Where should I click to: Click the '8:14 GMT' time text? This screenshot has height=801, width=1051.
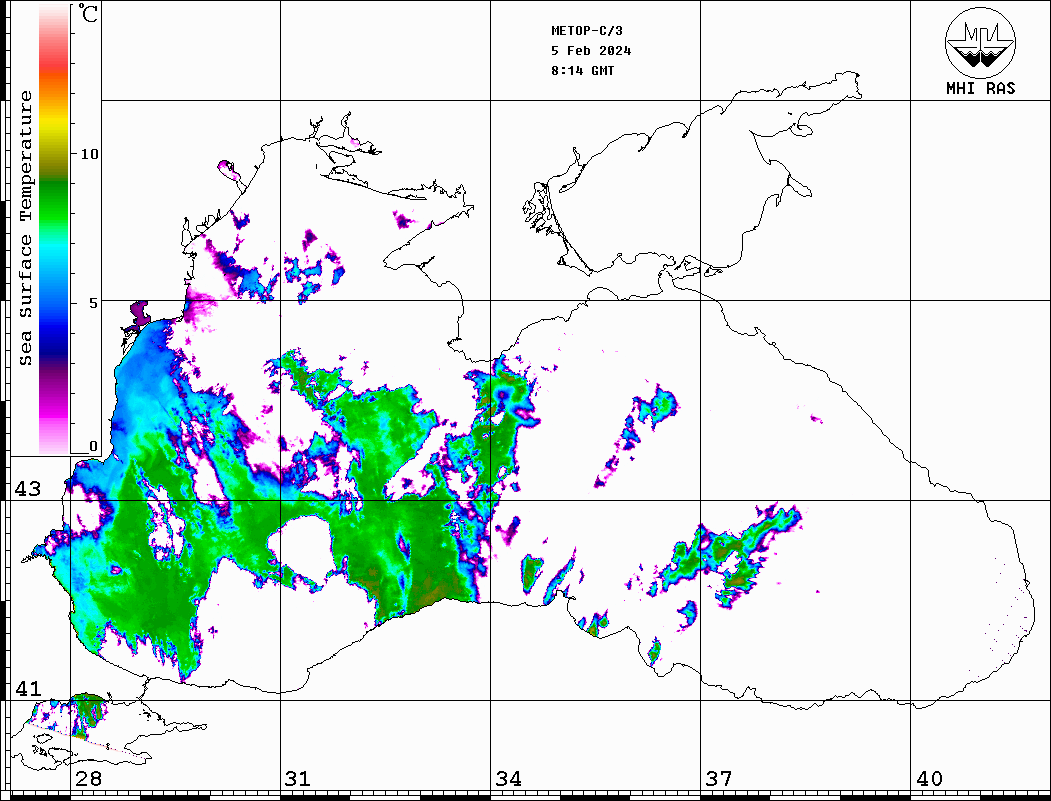tap(582, 71)
